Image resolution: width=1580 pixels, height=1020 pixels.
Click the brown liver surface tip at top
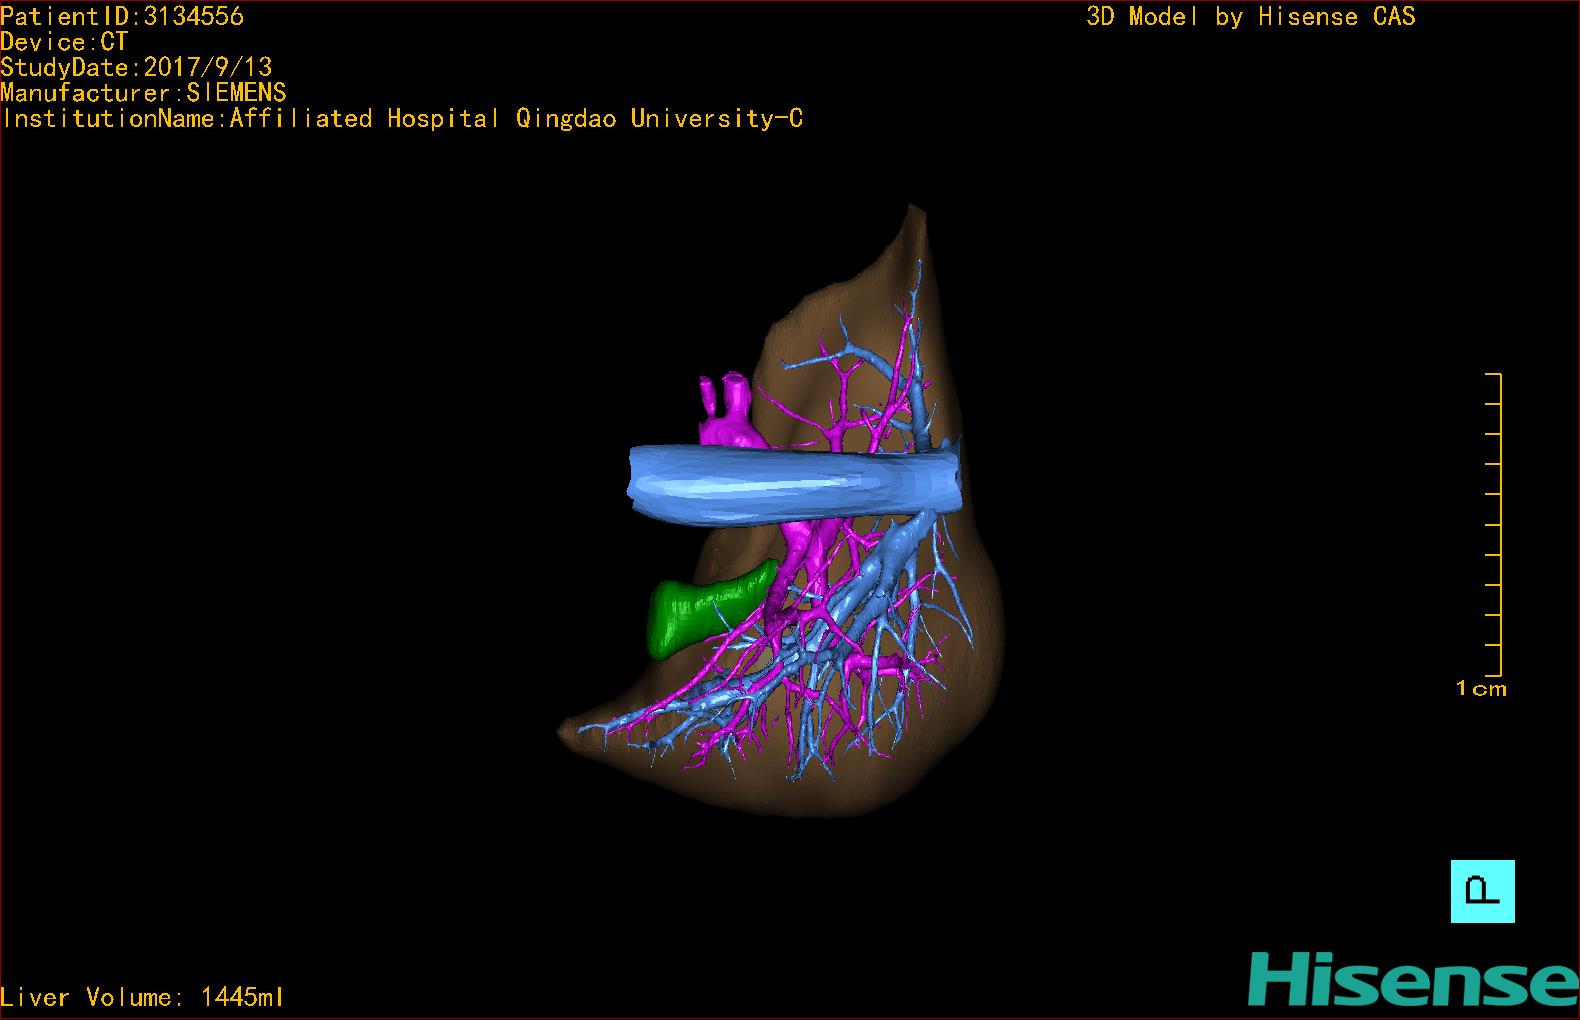913,225
